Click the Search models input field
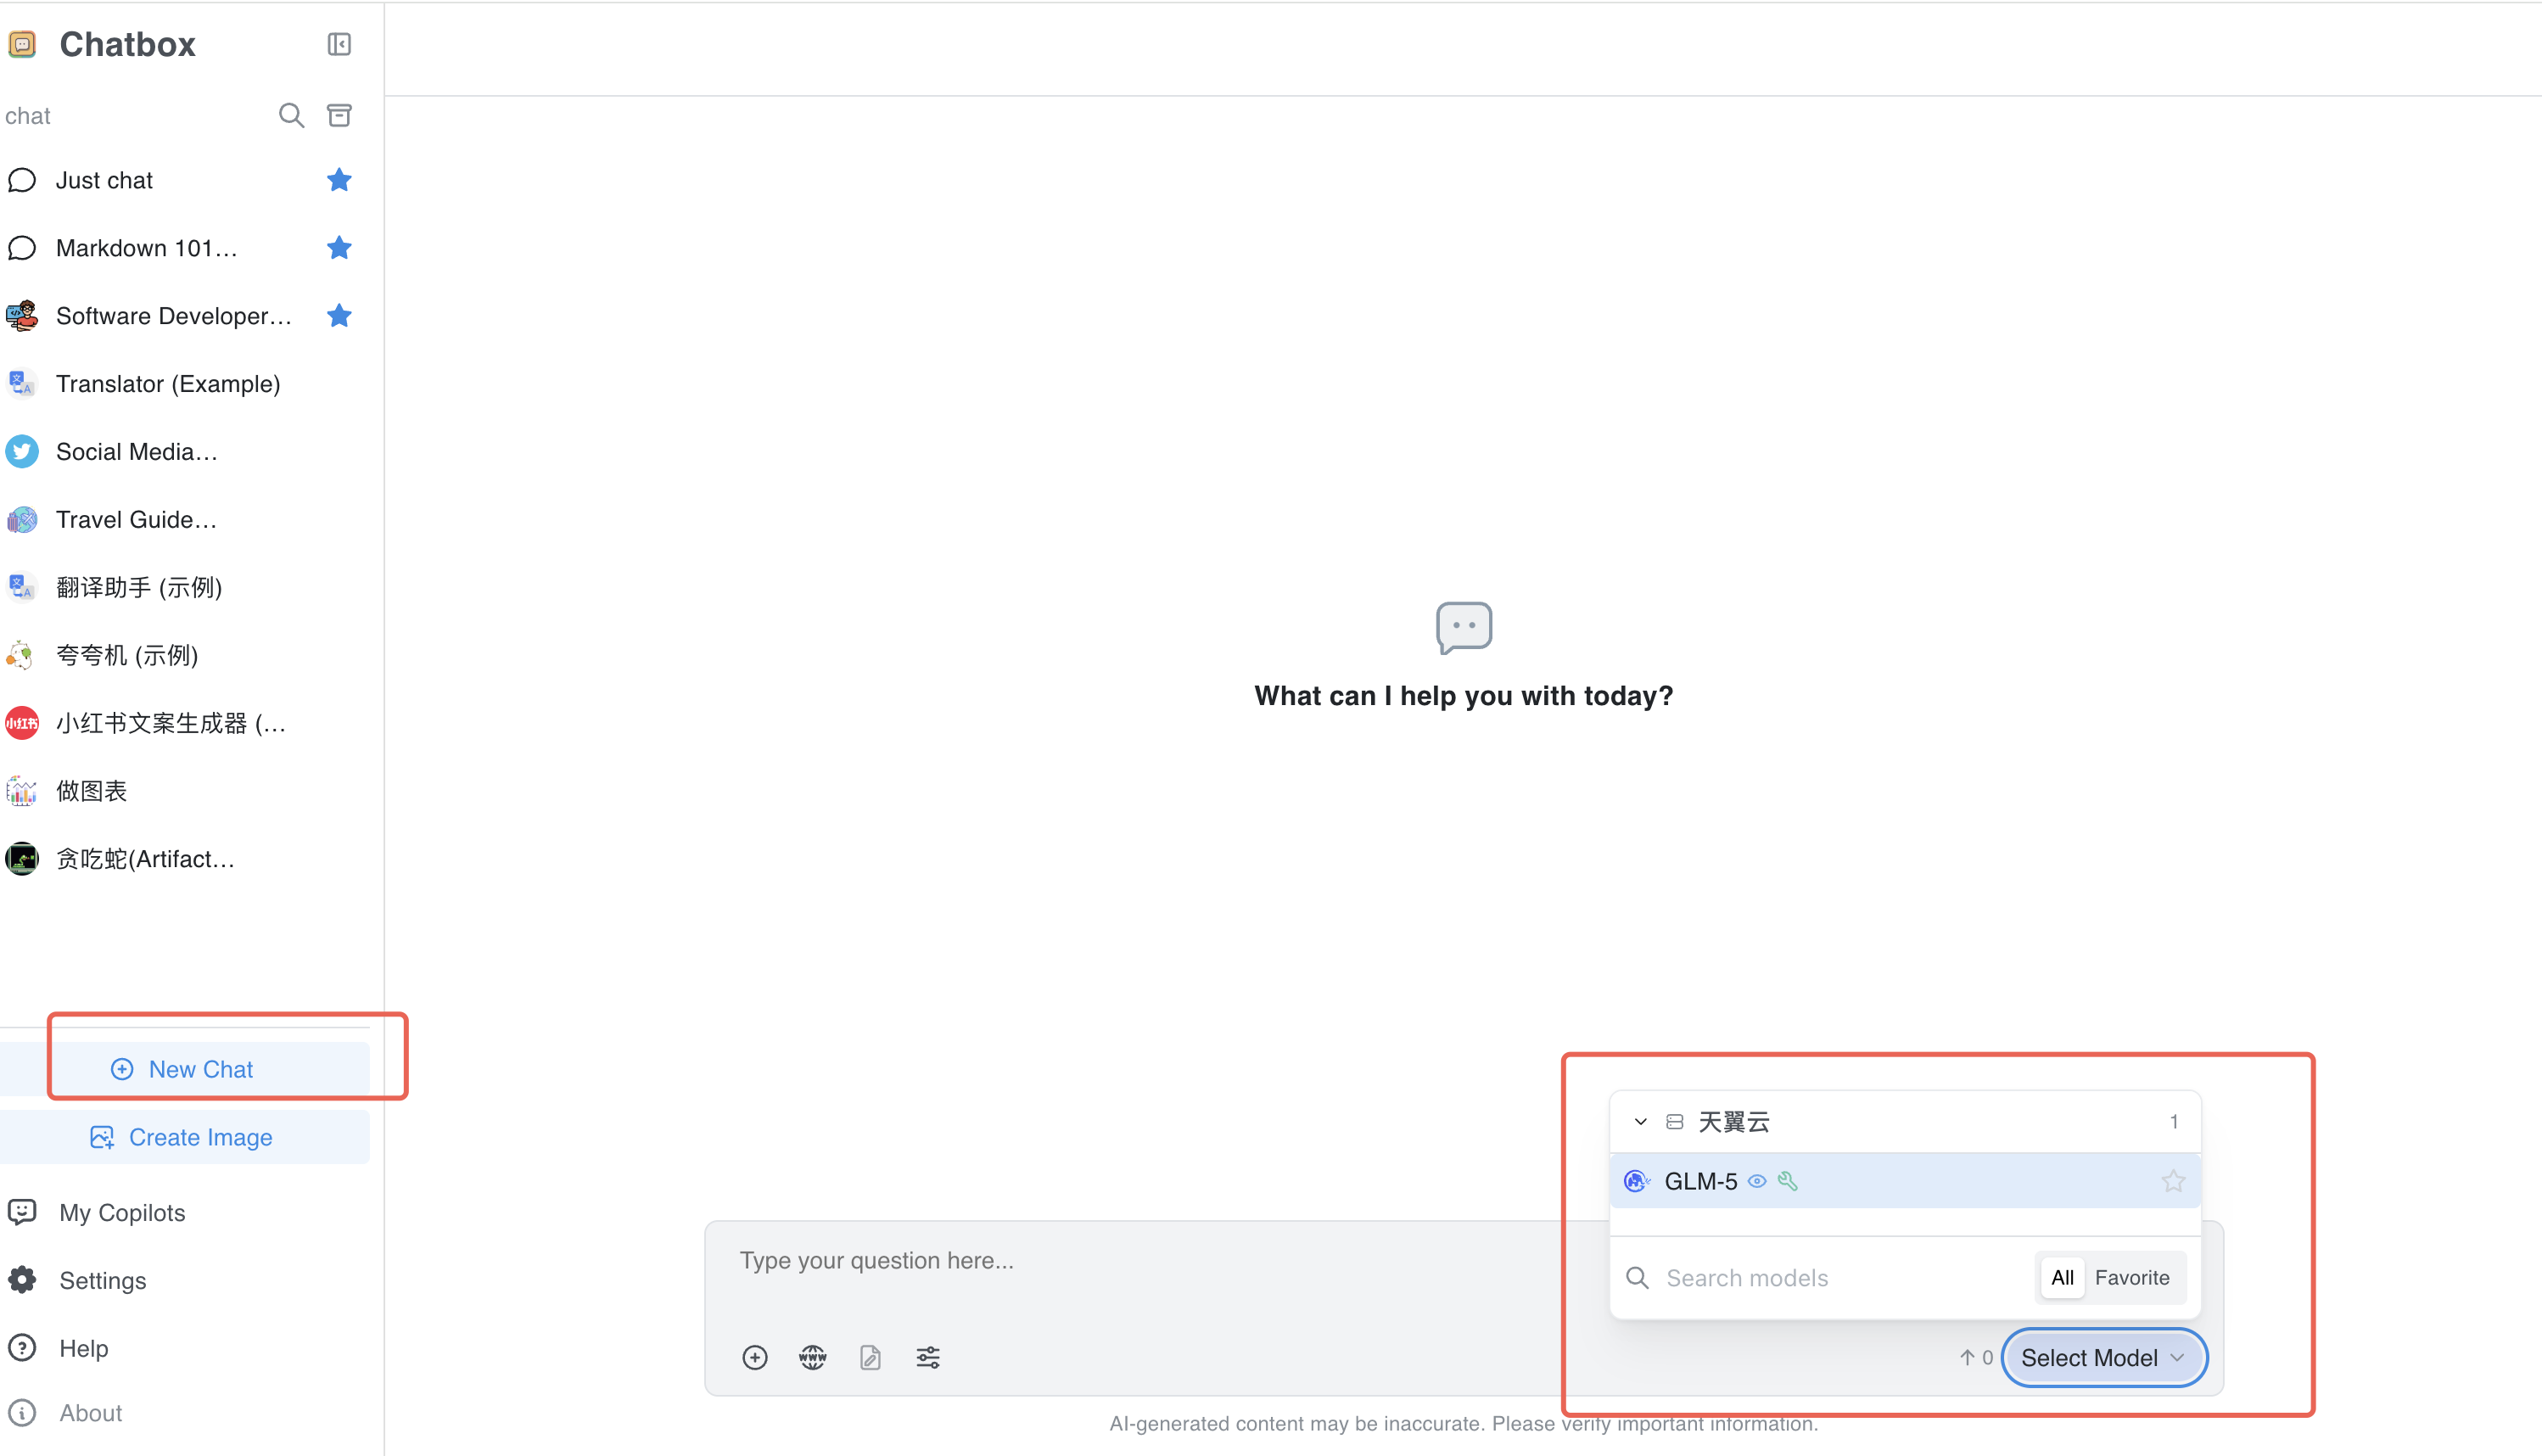This screenshot has width=2542, height=1456. (1840, 1277)
